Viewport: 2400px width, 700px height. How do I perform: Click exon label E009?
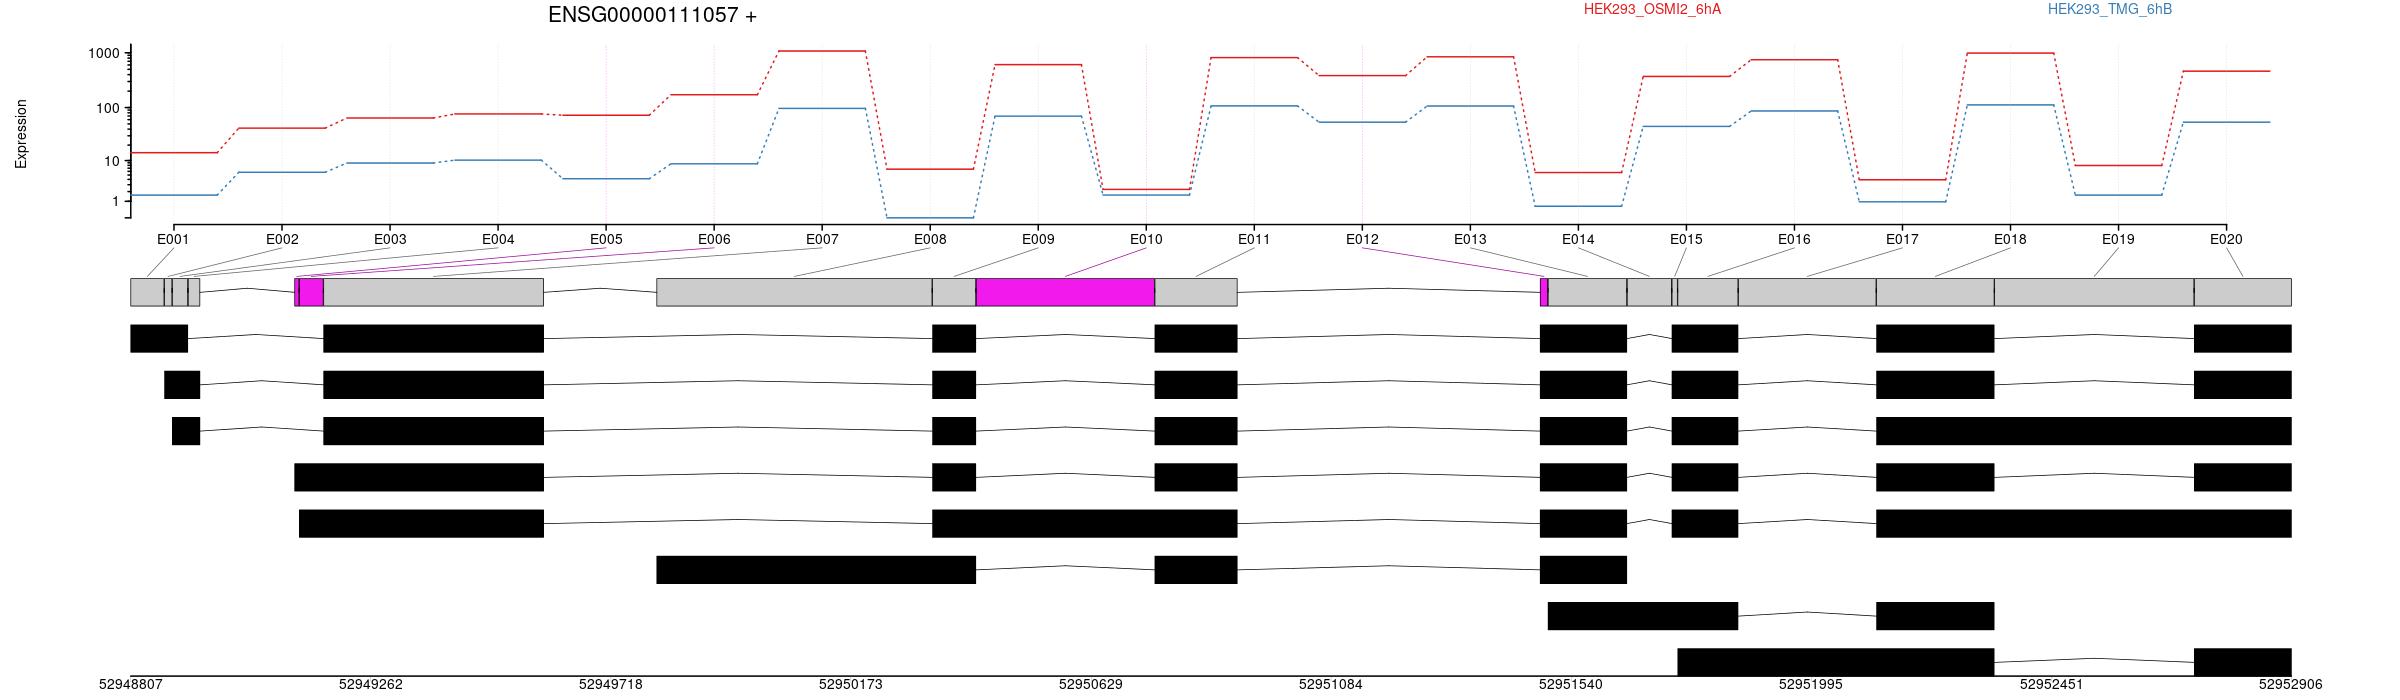click(x=1038, y=239)
